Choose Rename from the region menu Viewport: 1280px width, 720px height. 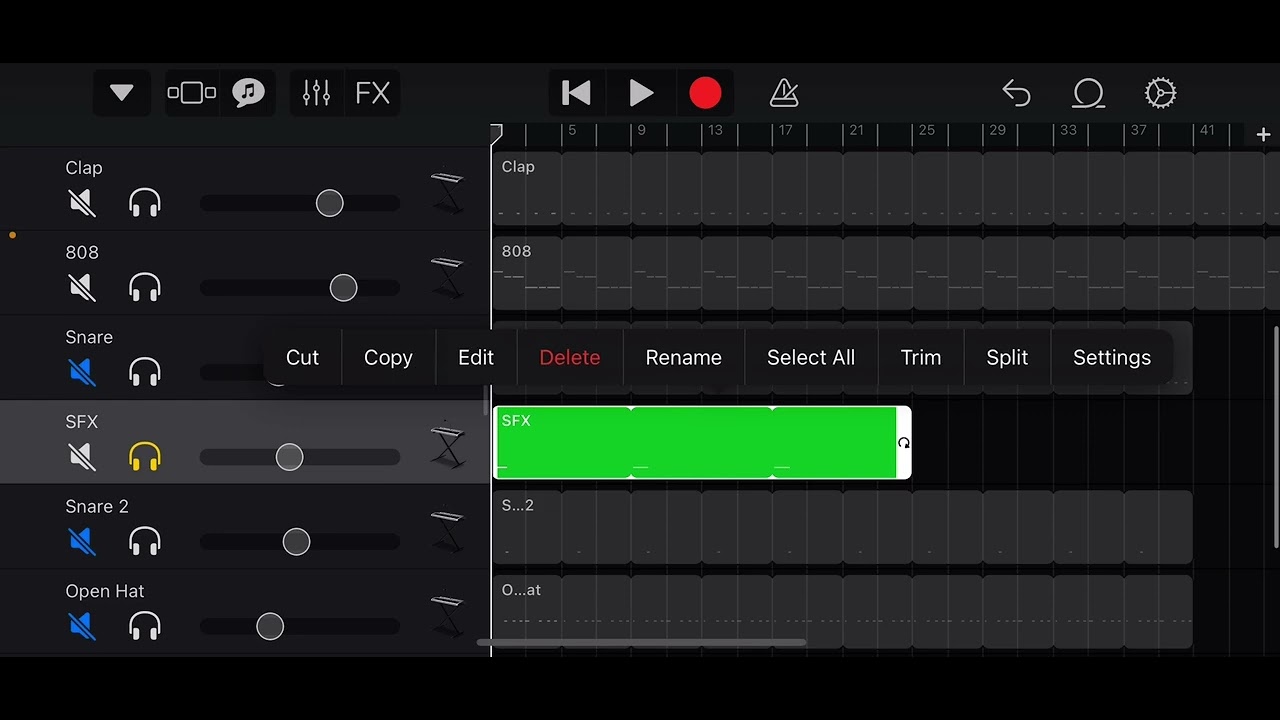pyautogui.click(x=684, y=357)
